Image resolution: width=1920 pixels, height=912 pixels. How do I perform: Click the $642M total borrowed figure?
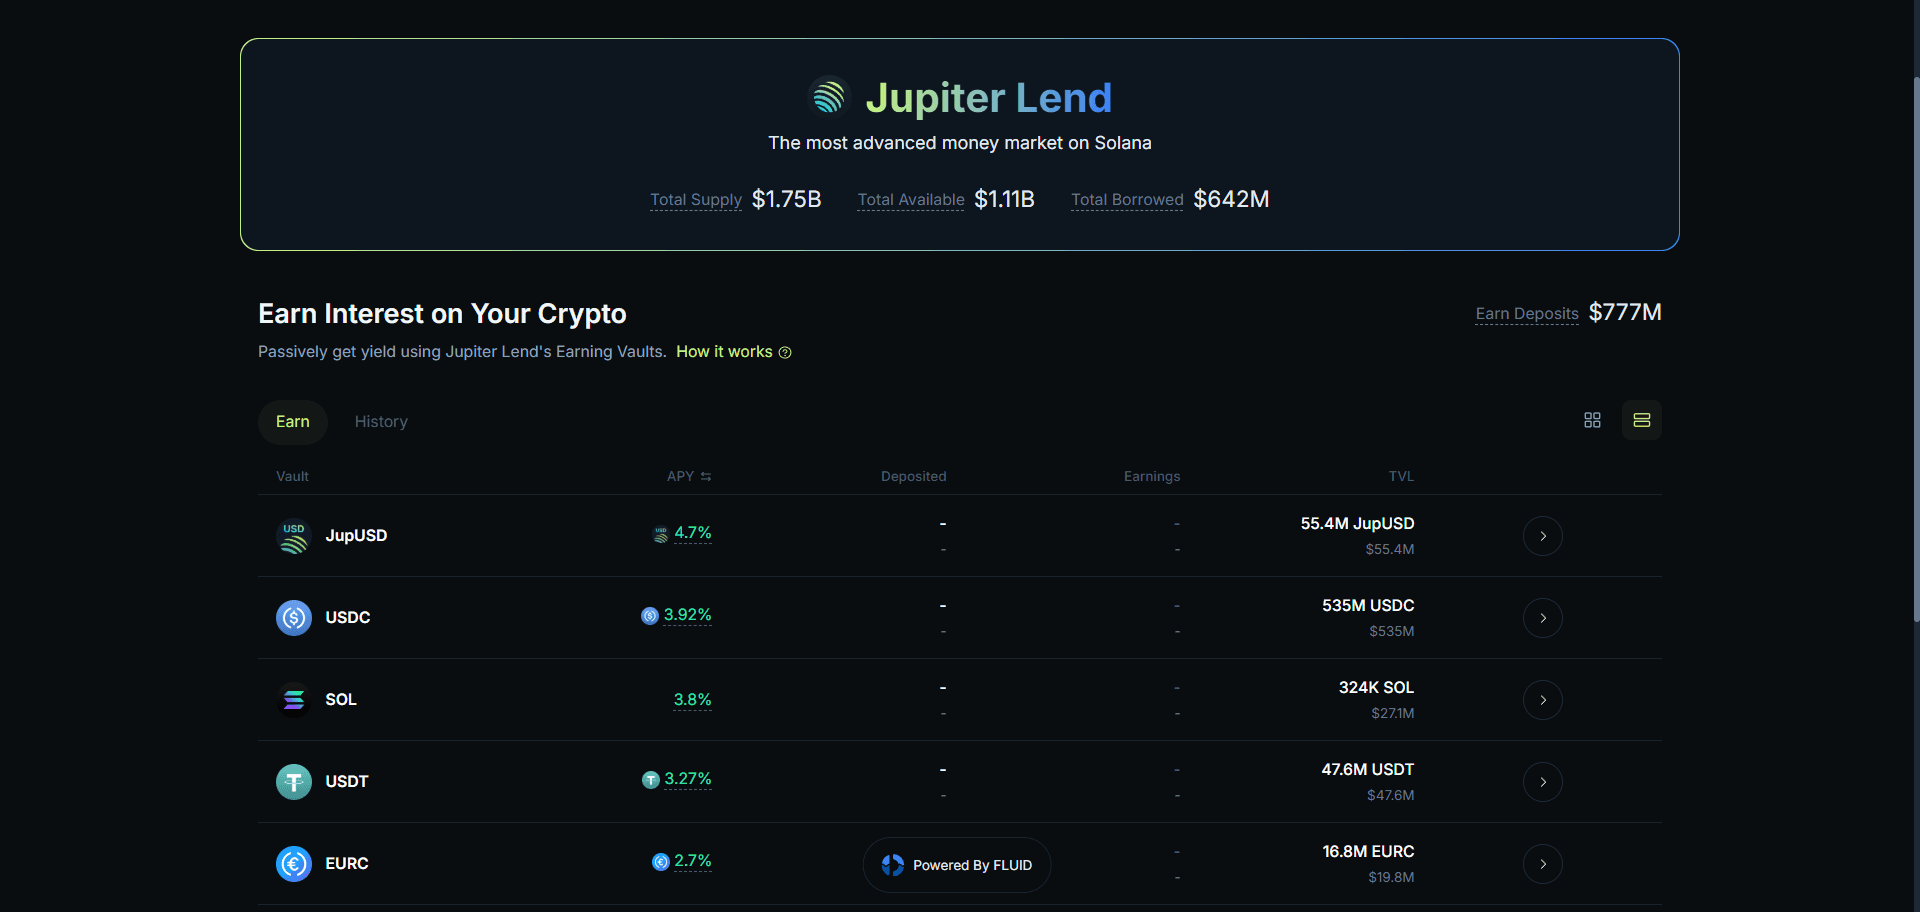coord(1231,200)
